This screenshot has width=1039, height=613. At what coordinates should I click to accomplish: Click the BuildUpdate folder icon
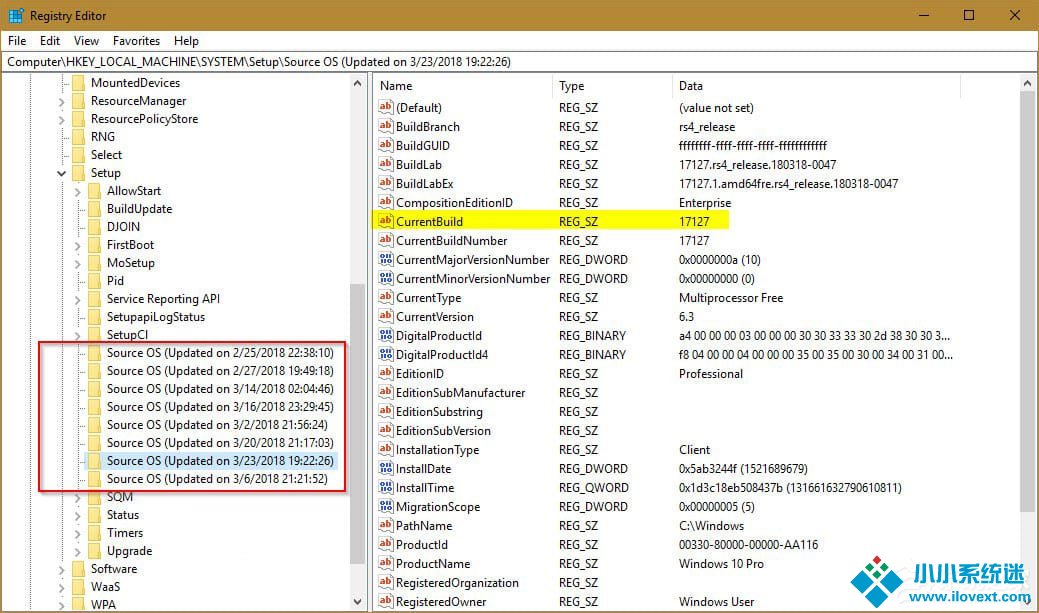(x=95, y=209)
